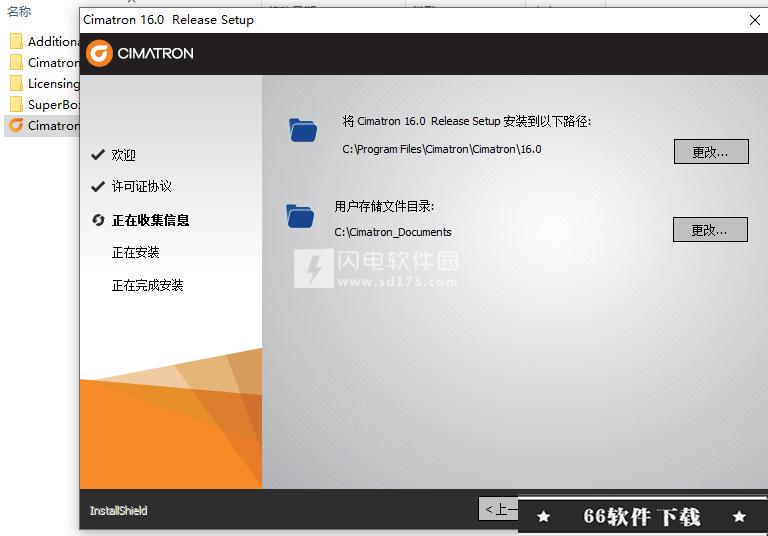Click the Cimatron folder icon in Explorer
This screenshot has height=536, width=768.
point(16,63)
